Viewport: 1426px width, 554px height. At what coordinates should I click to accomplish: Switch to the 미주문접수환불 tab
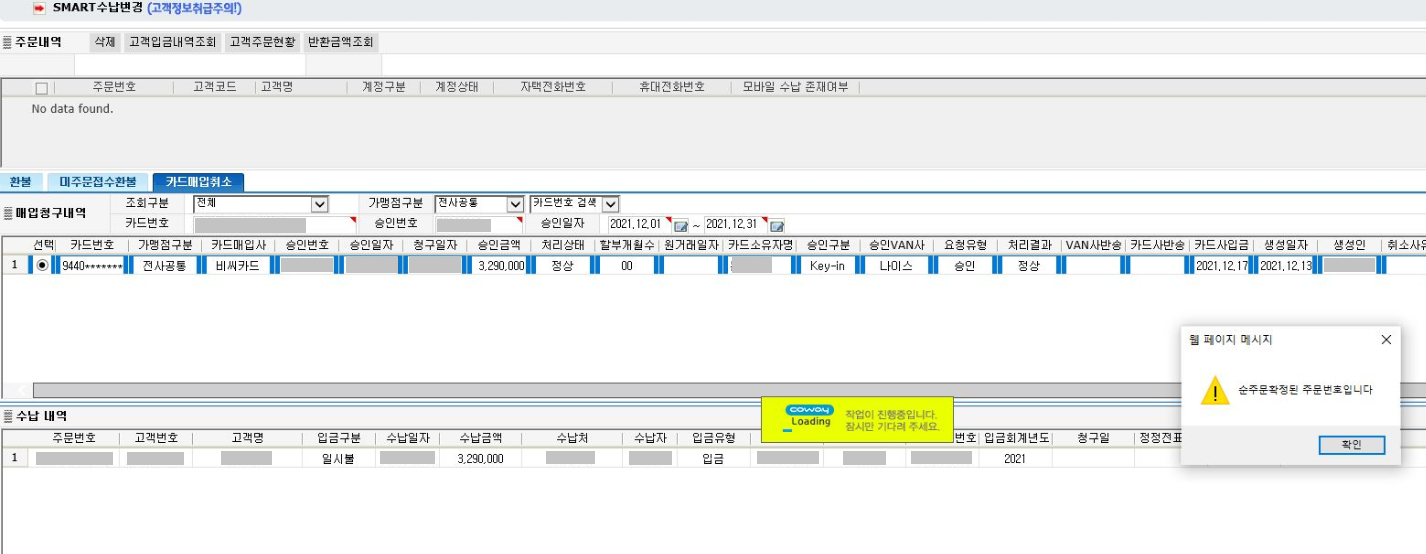coord(97,182)
